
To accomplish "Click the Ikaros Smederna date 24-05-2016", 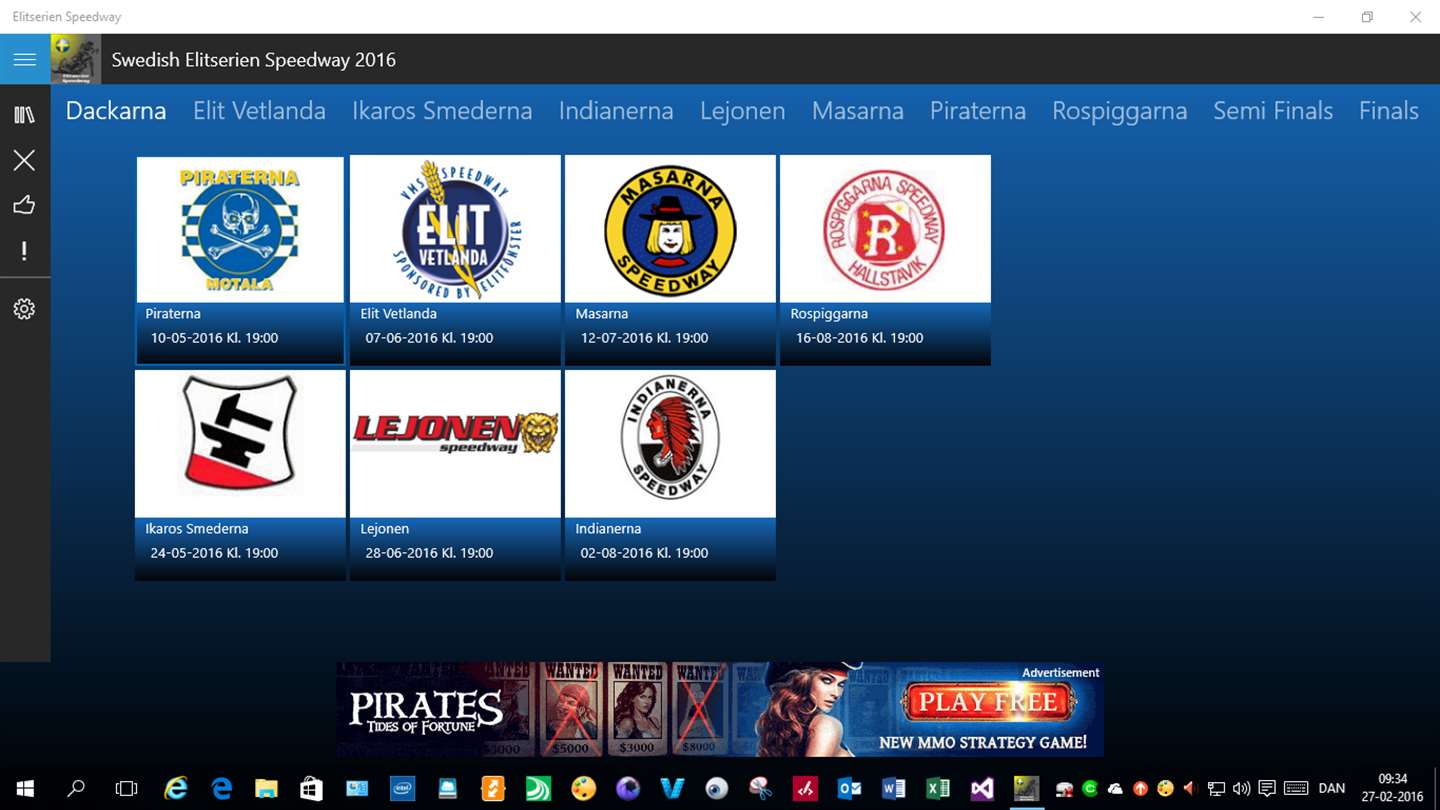I will pyautogui.click(x=214, y=553).
